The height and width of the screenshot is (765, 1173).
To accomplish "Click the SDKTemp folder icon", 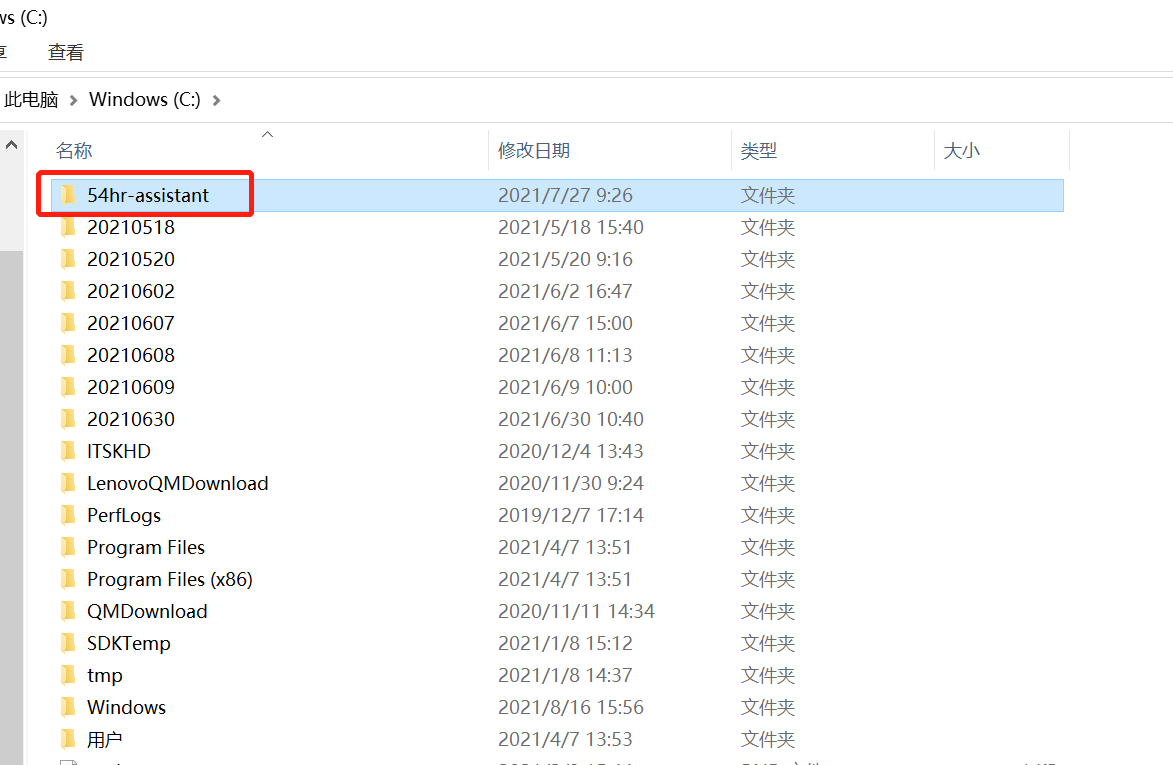I will (68, 643).
